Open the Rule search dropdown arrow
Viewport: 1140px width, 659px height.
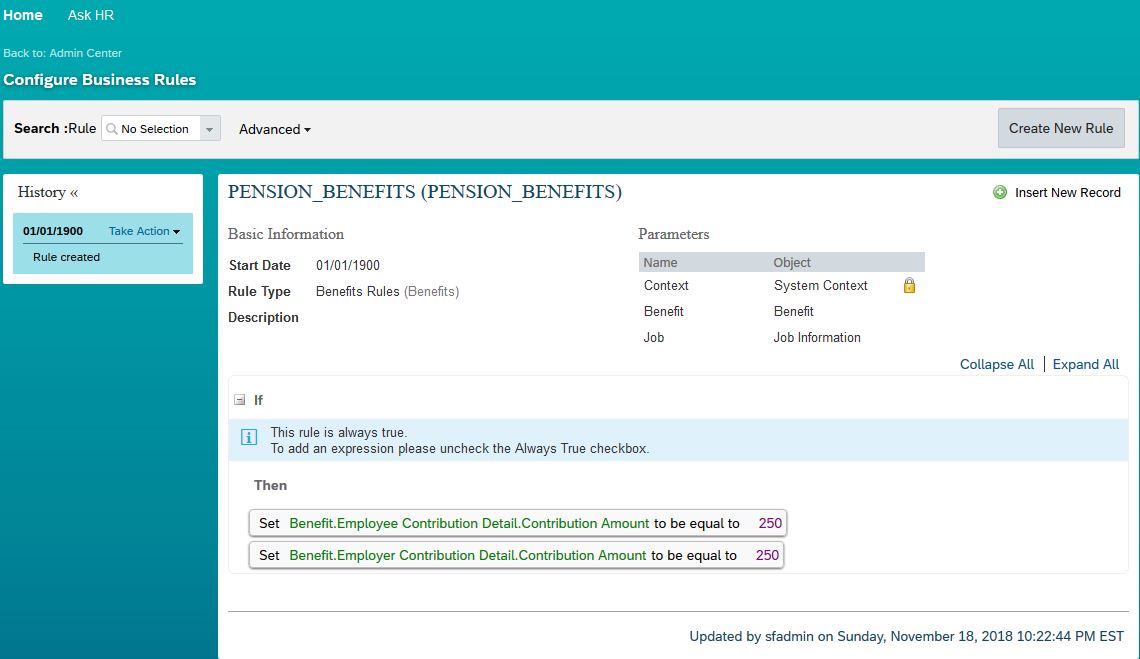point(209,129)
